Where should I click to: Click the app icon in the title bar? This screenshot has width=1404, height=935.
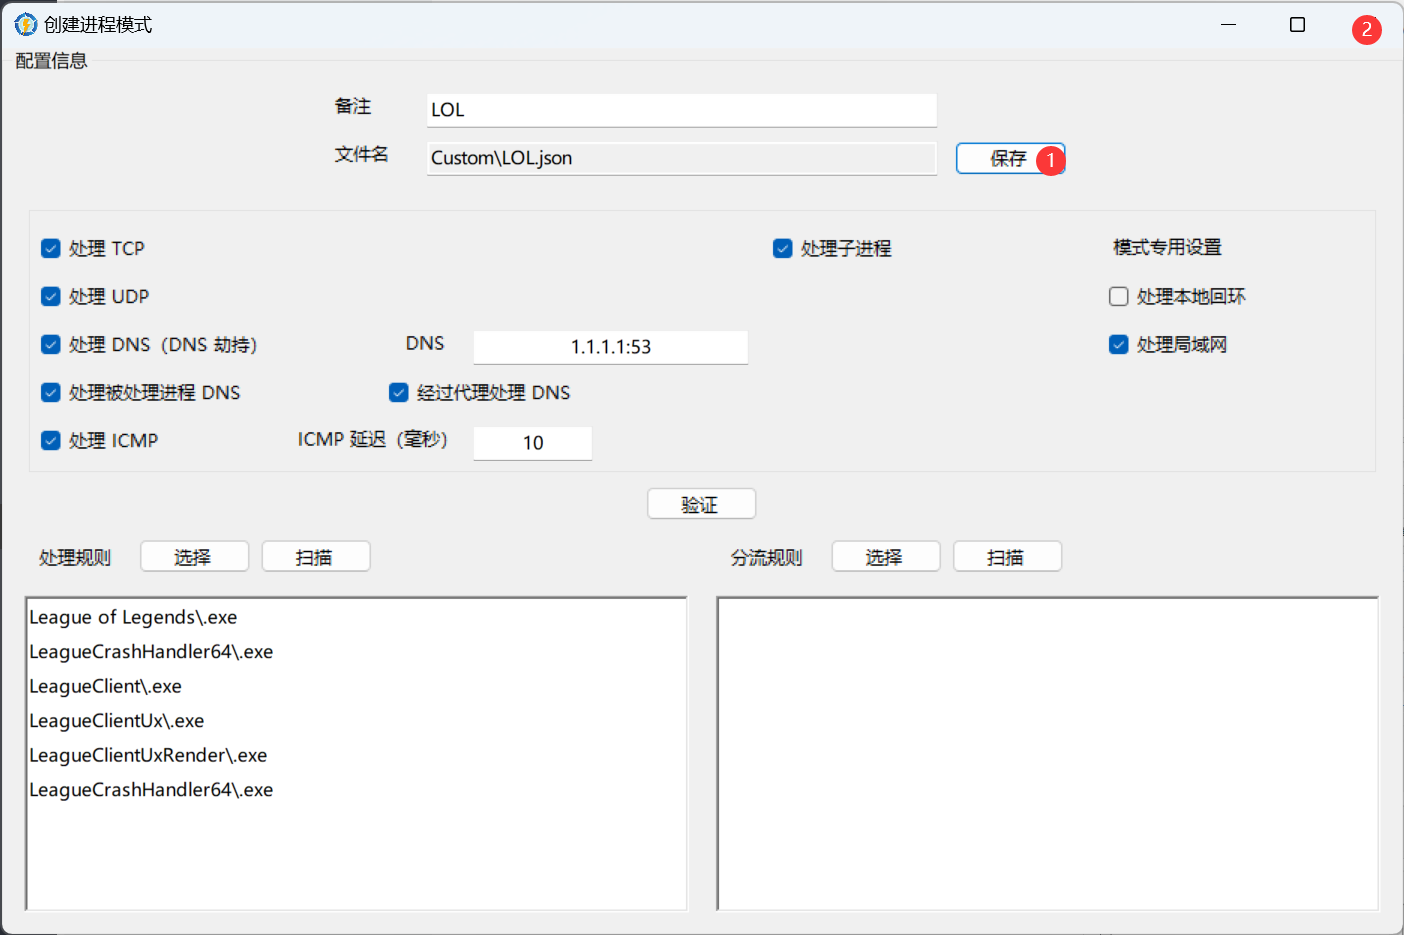click(x=25, y=25)
